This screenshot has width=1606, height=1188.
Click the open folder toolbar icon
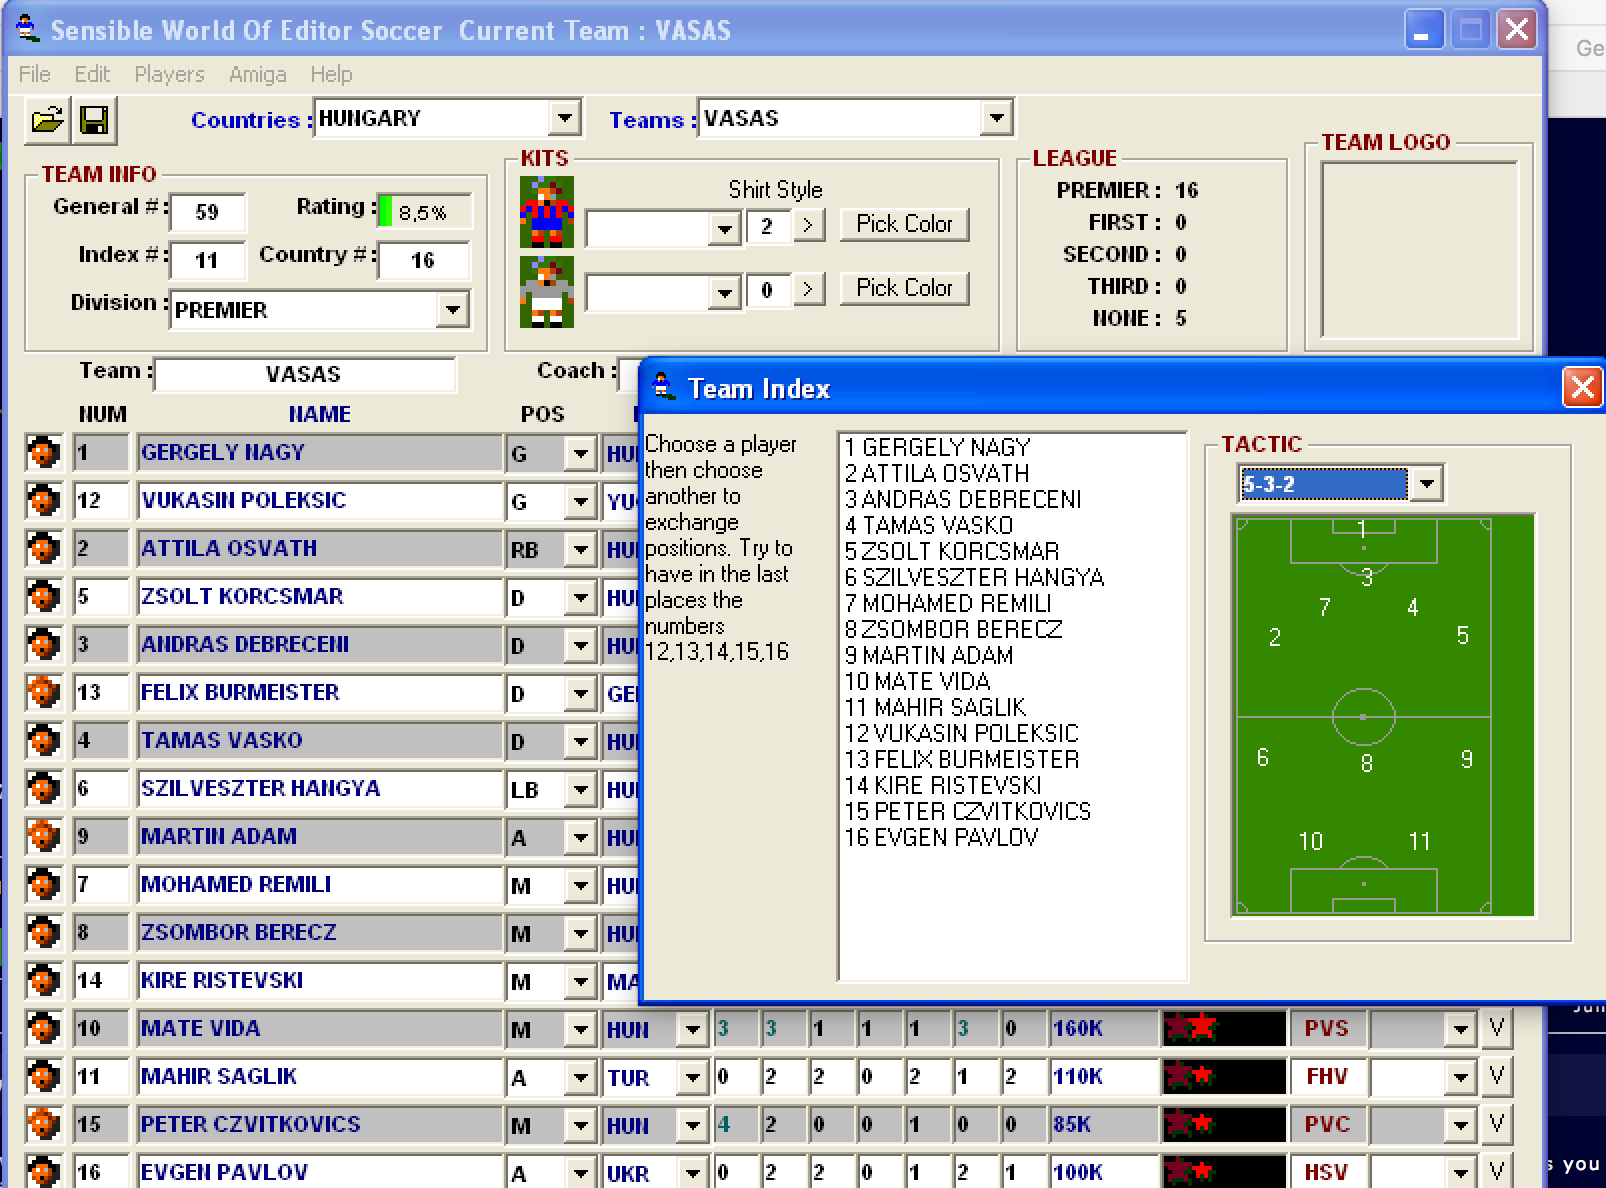(x=47, y=121)
